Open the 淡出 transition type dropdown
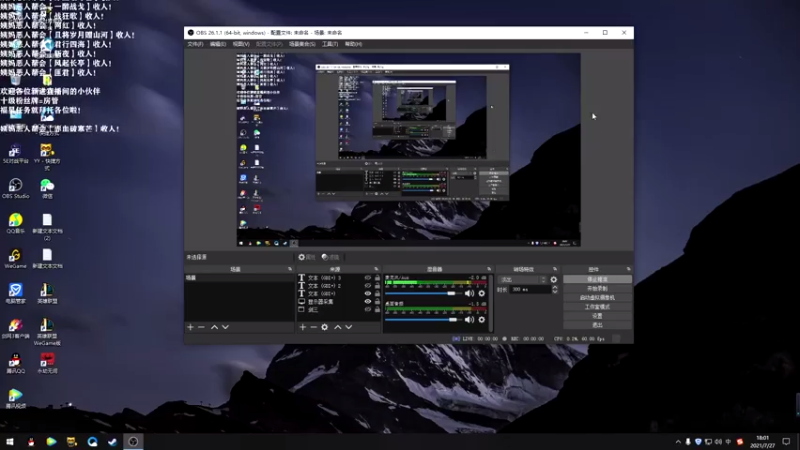This screenshot has width=800, height=450. (x=522, y=280)
